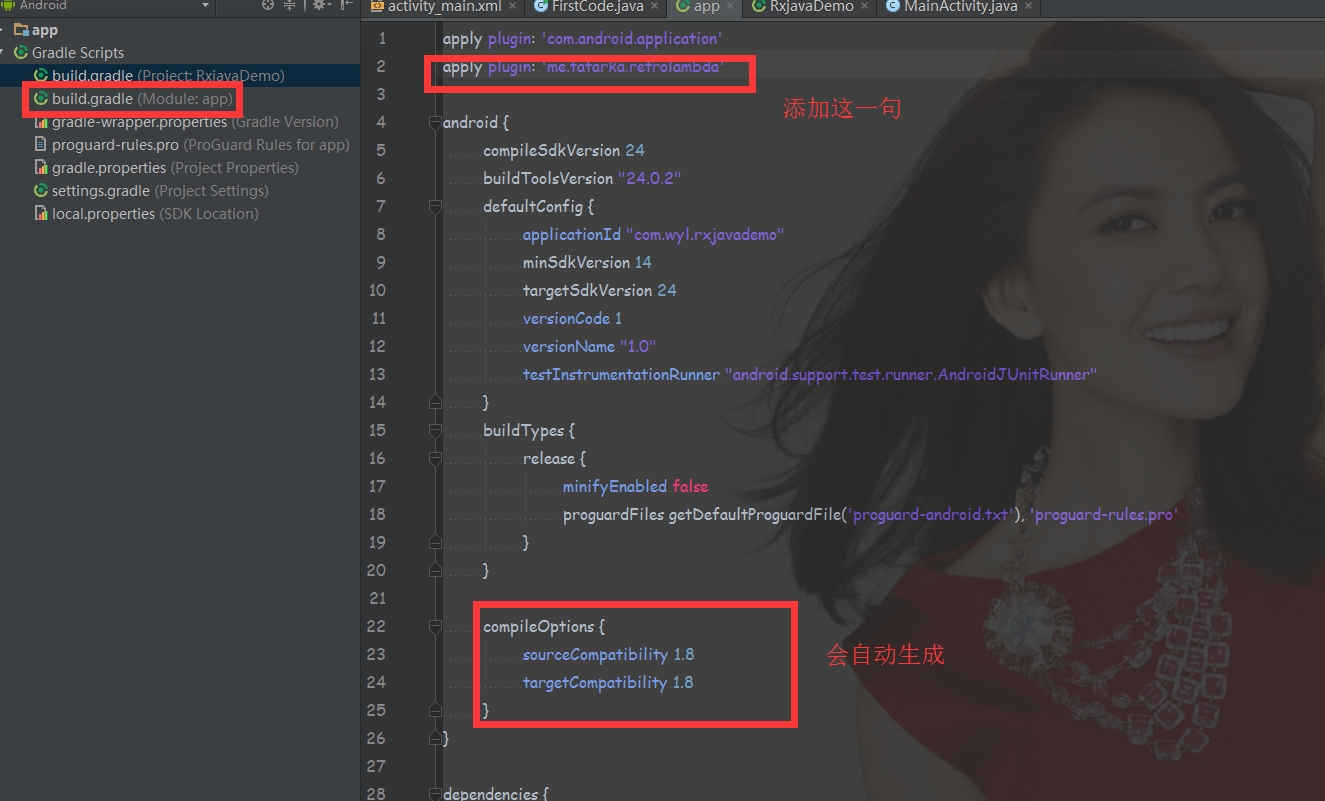Click the proguardFiles getDefaultProguardFile line
This screenshot has height=801, width=1325.
(870, 514)
